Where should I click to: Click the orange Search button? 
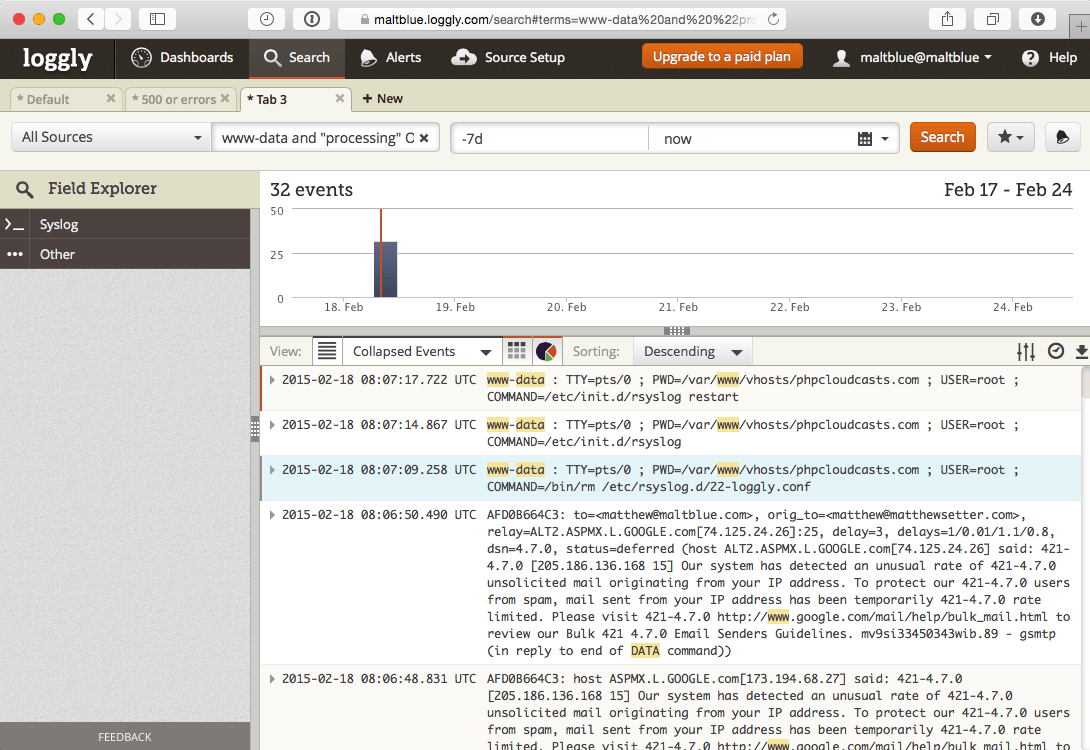point(943,137)
